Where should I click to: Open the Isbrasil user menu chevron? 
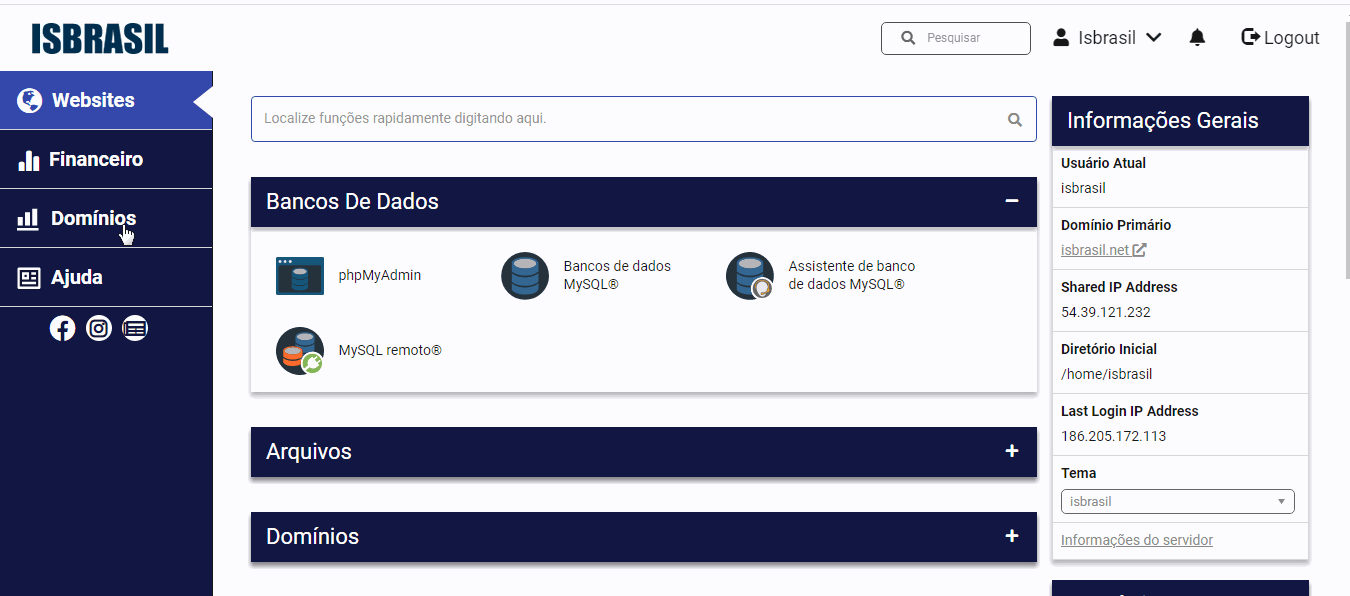pos(1153,38)
